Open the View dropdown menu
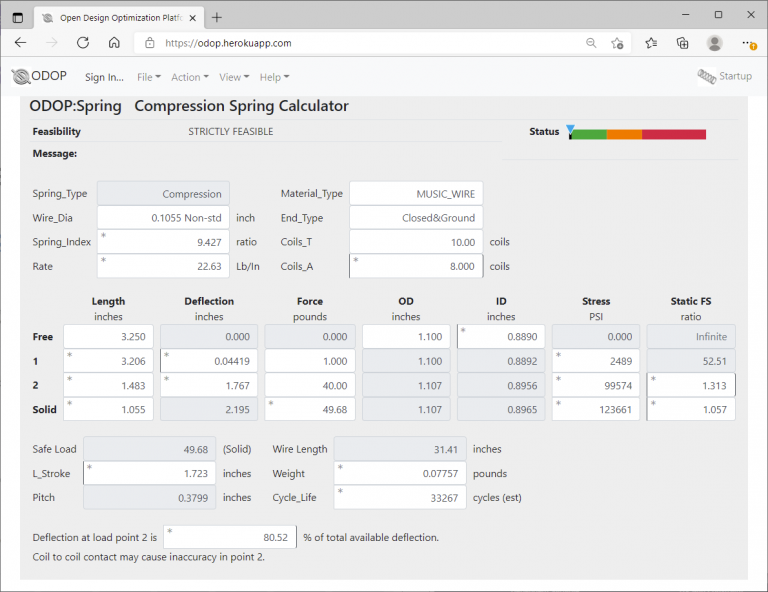768x592 pixels. [x=234, y=77]
